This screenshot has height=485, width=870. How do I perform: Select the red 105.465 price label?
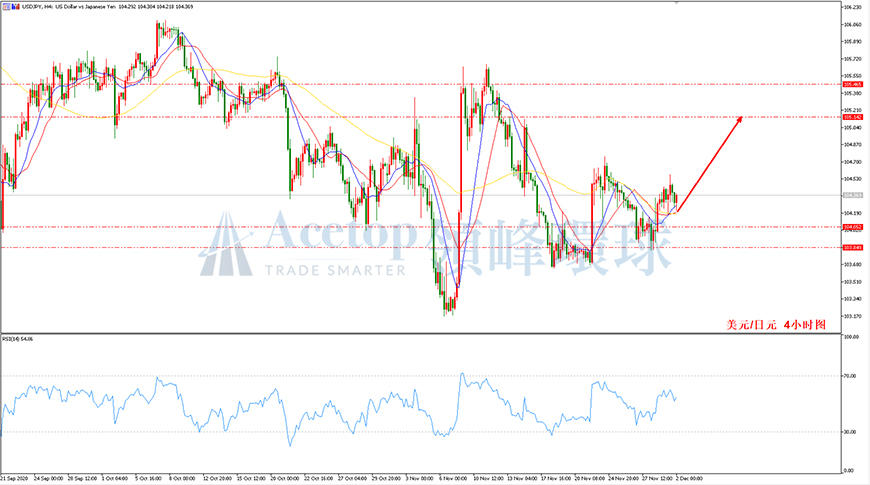(x=852, y=84)
